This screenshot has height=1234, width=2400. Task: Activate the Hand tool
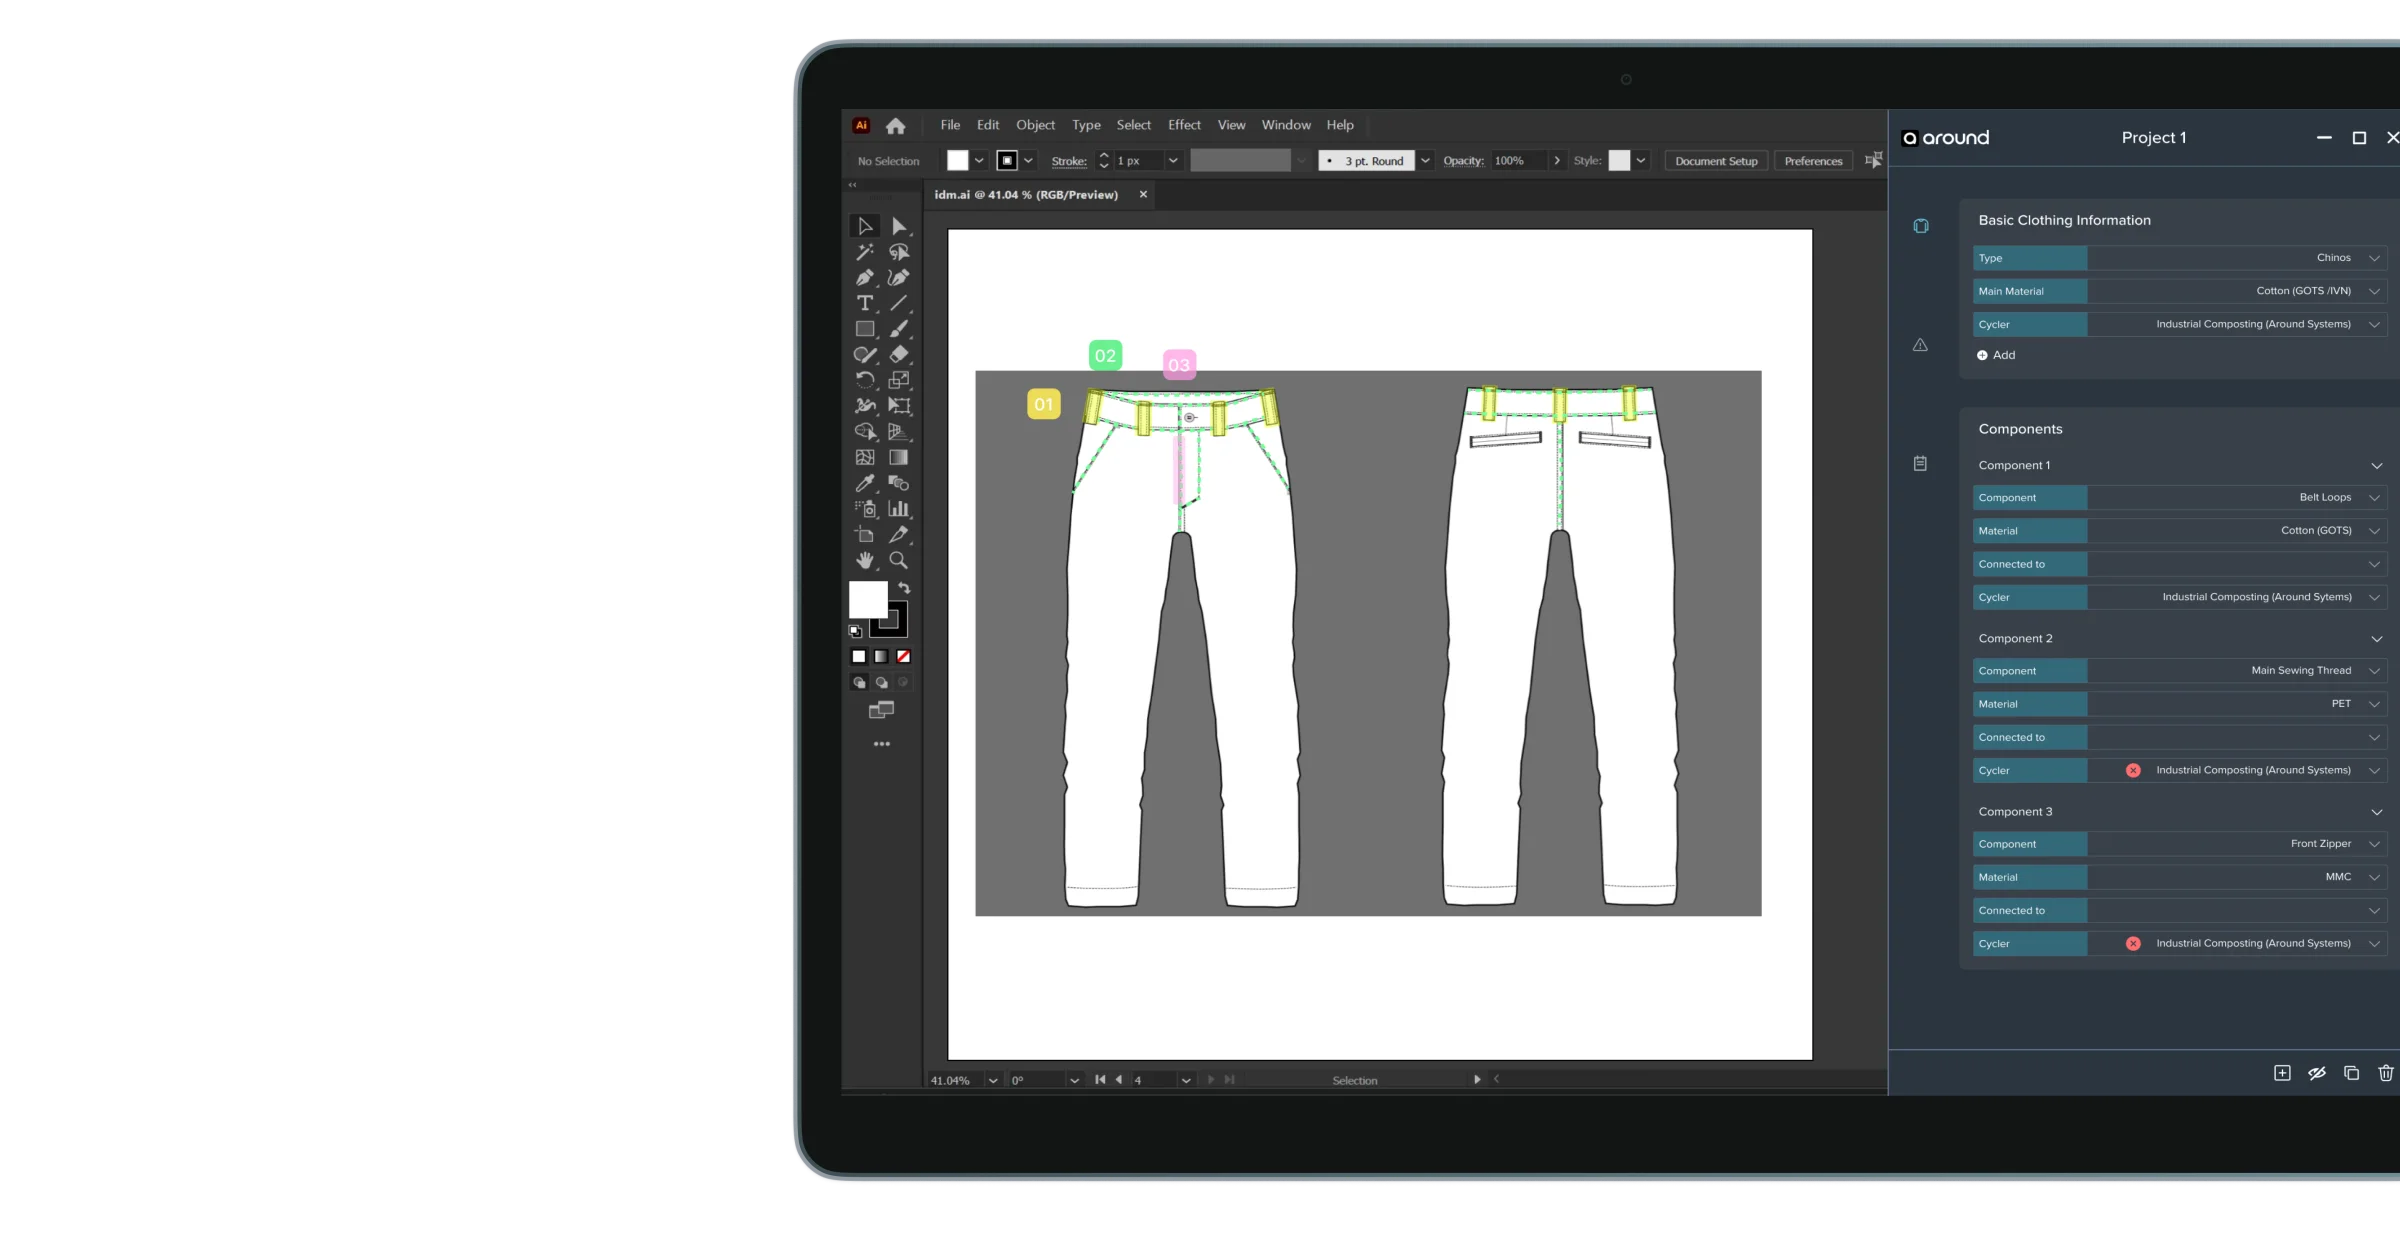tap(864, 560)
